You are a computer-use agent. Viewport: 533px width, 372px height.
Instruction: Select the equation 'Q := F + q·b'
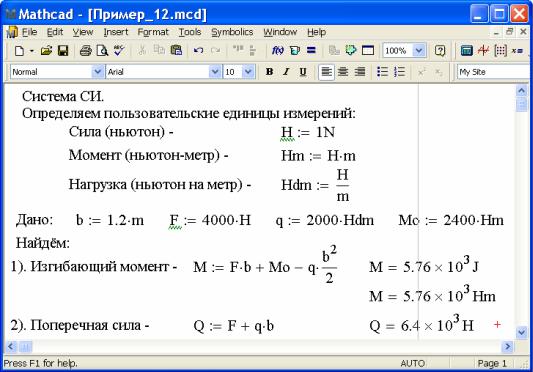[x=234, y=326]
